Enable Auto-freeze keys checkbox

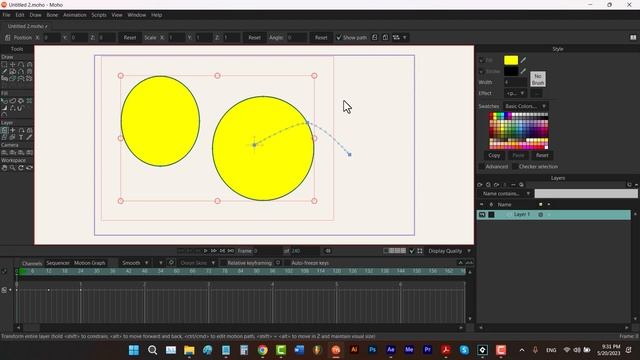[x=287, y=263]
